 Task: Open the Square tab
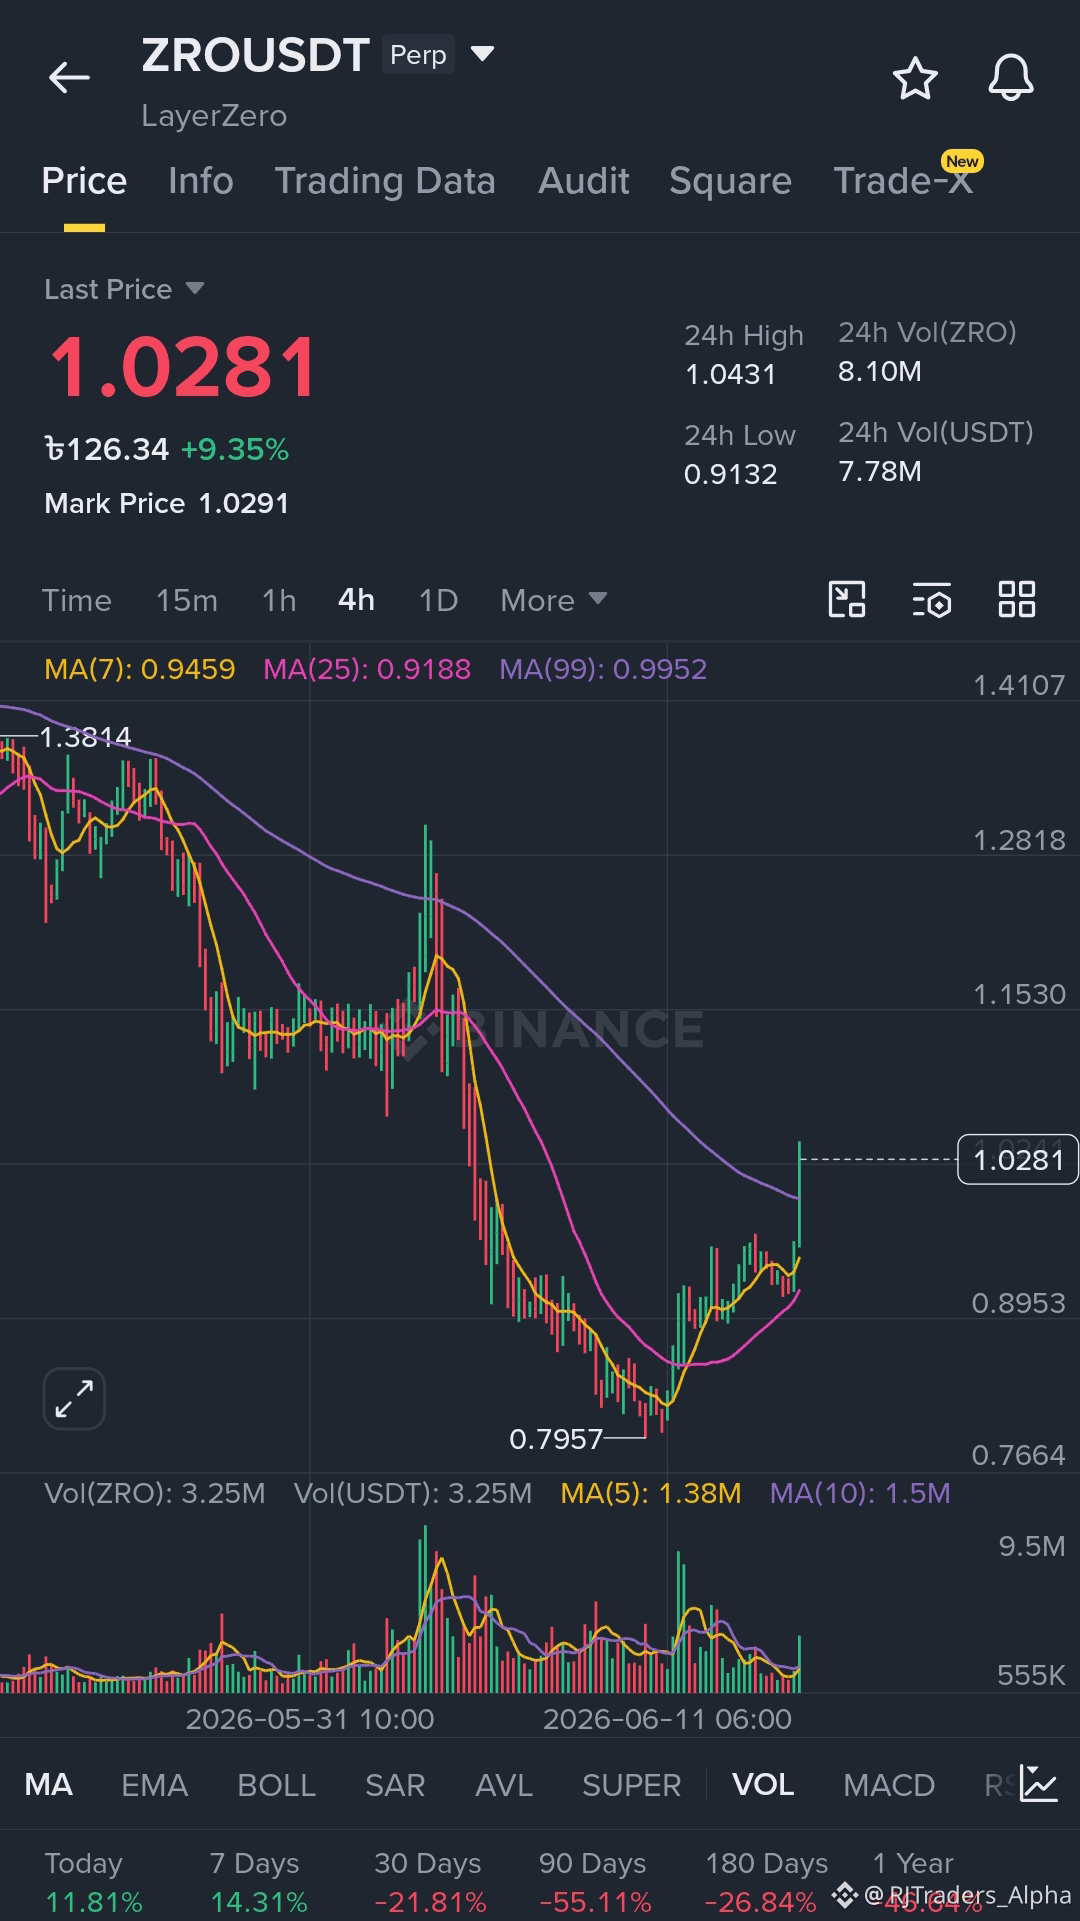click(x=730, y=181)
